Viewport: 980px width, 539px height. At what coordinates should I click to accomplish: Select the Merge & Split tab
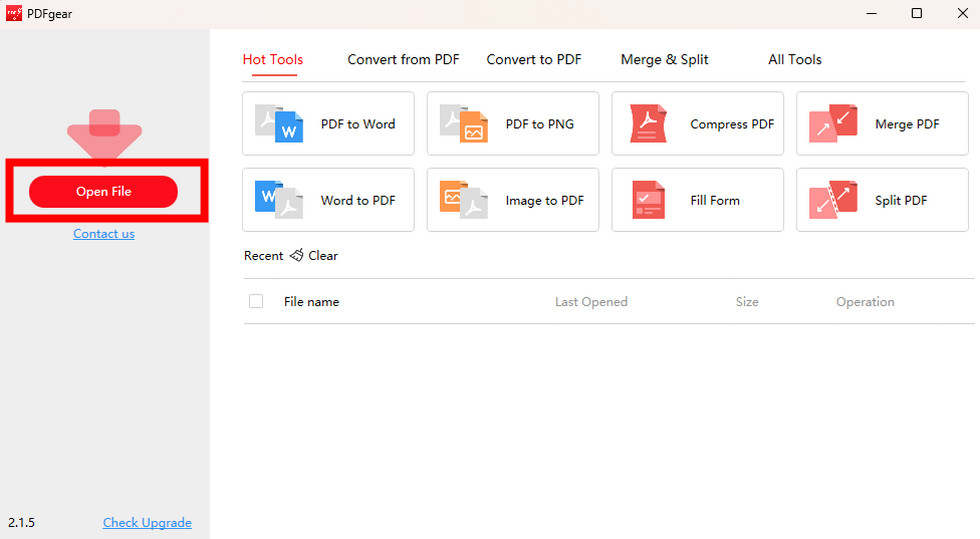tap(664, 59)
